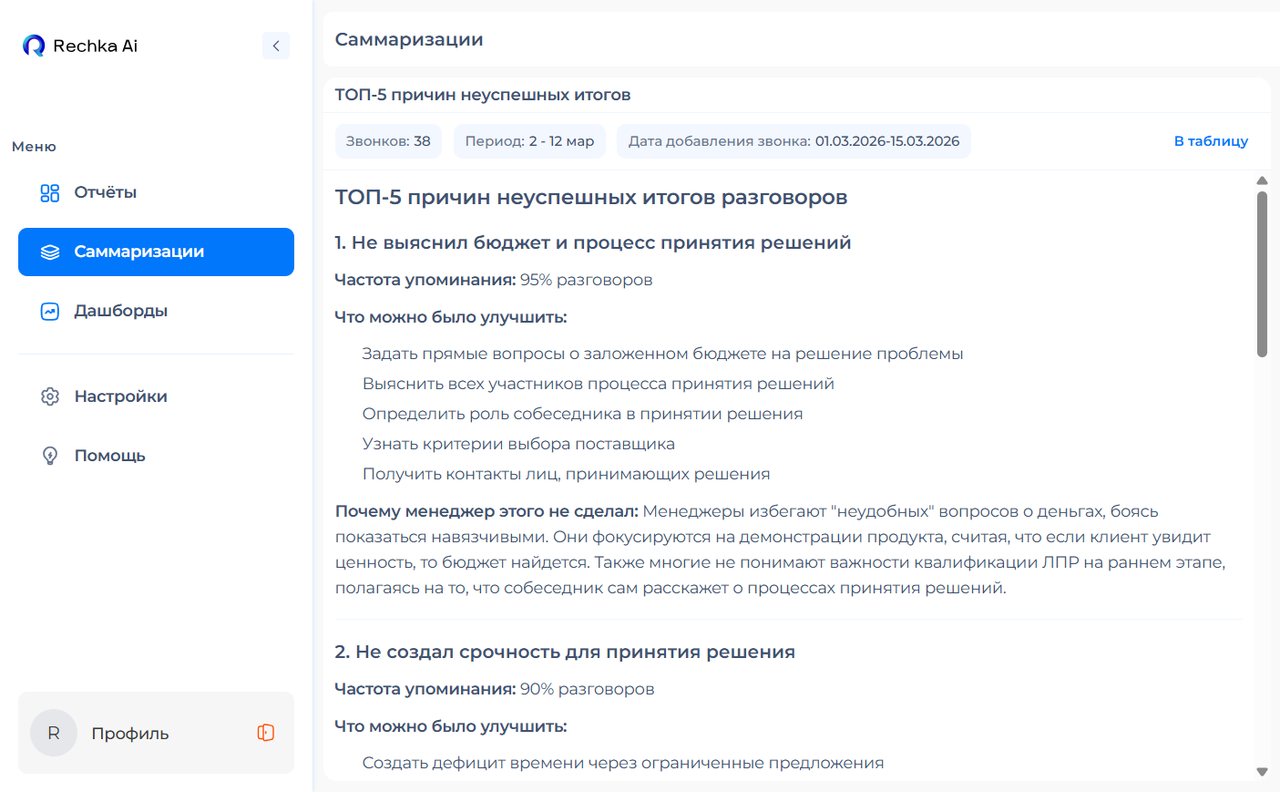Click the orange logout icon in the profile card
Viewport: 1280px width, 792px height.
point(266,733)
